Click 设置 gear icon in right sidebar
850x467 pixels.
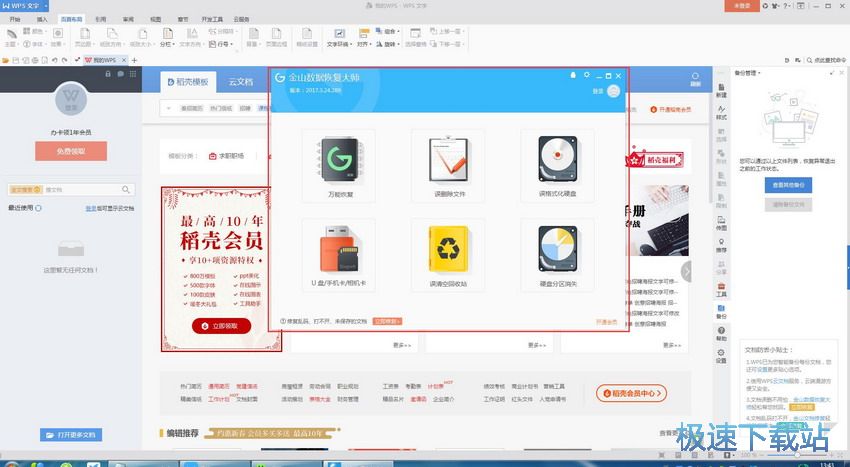(721, 356)
